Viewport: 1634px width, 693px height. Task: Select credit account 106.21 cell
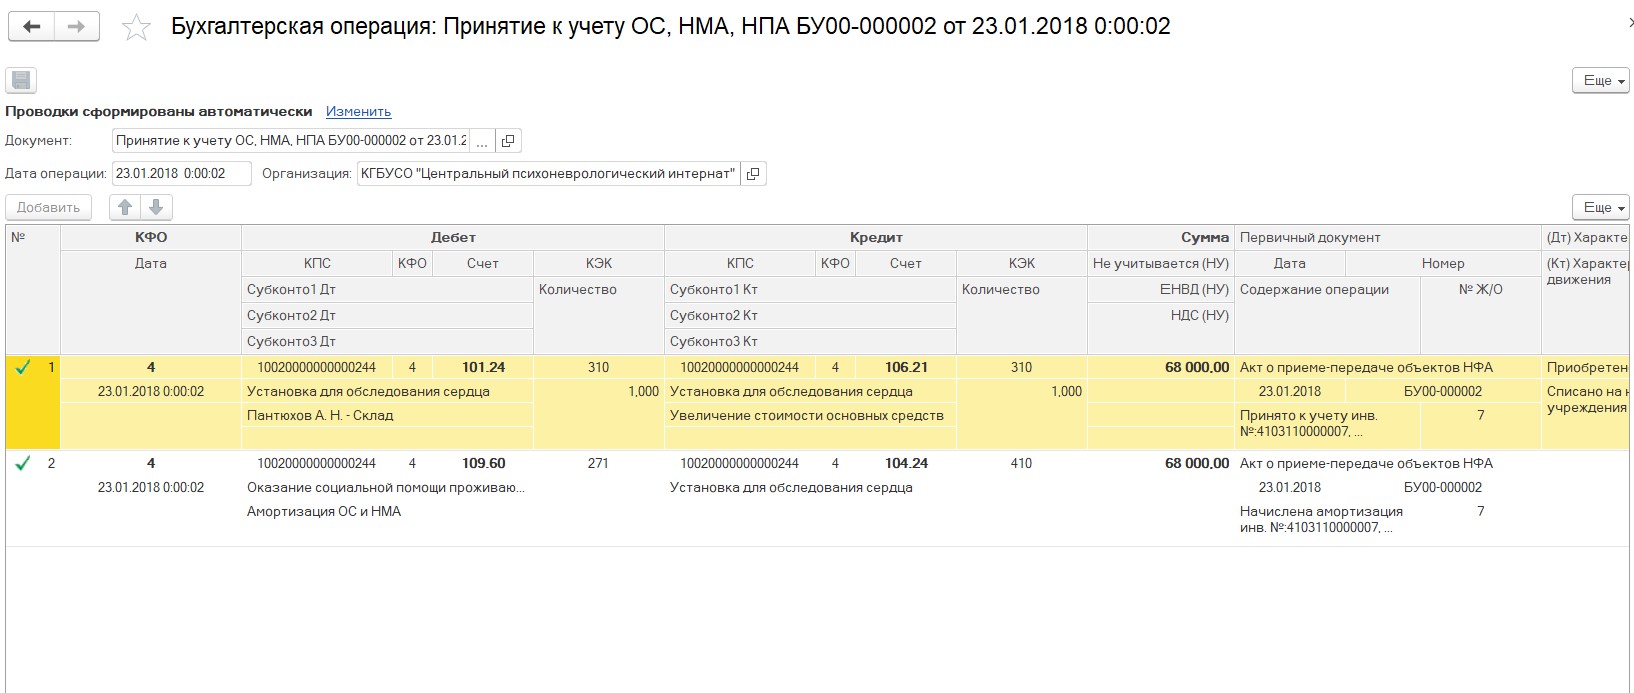click(906, 367)
